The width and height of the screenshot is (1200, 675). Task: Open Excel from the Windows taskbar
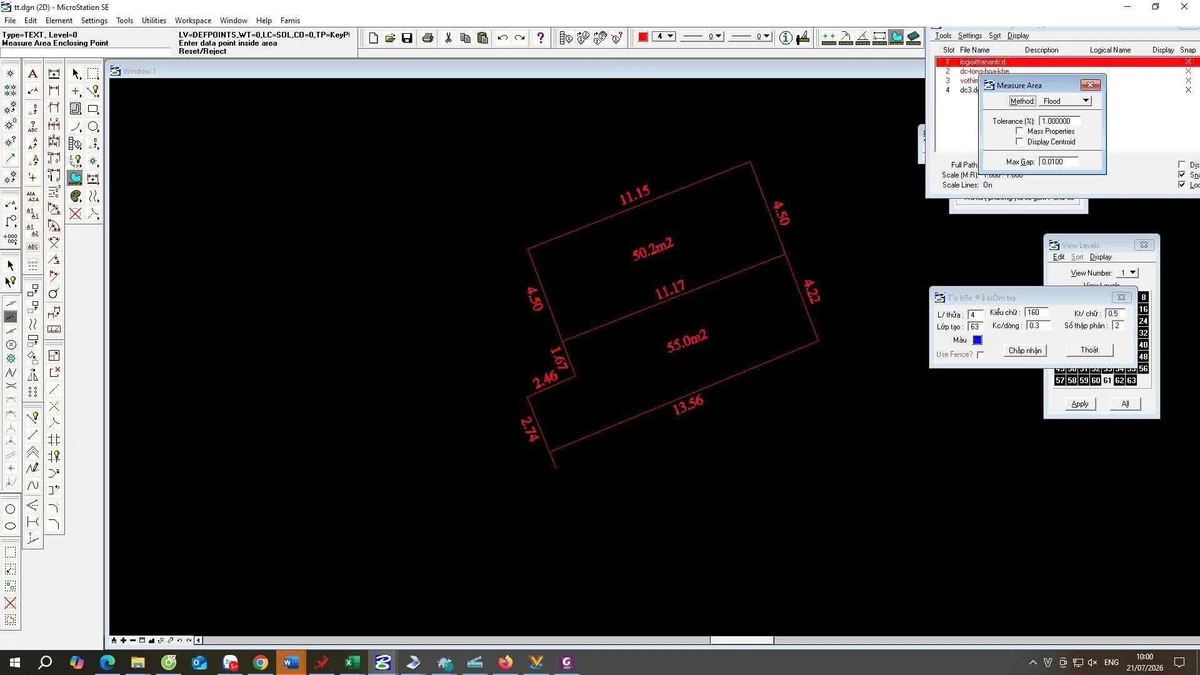click(x=352, y=662)
